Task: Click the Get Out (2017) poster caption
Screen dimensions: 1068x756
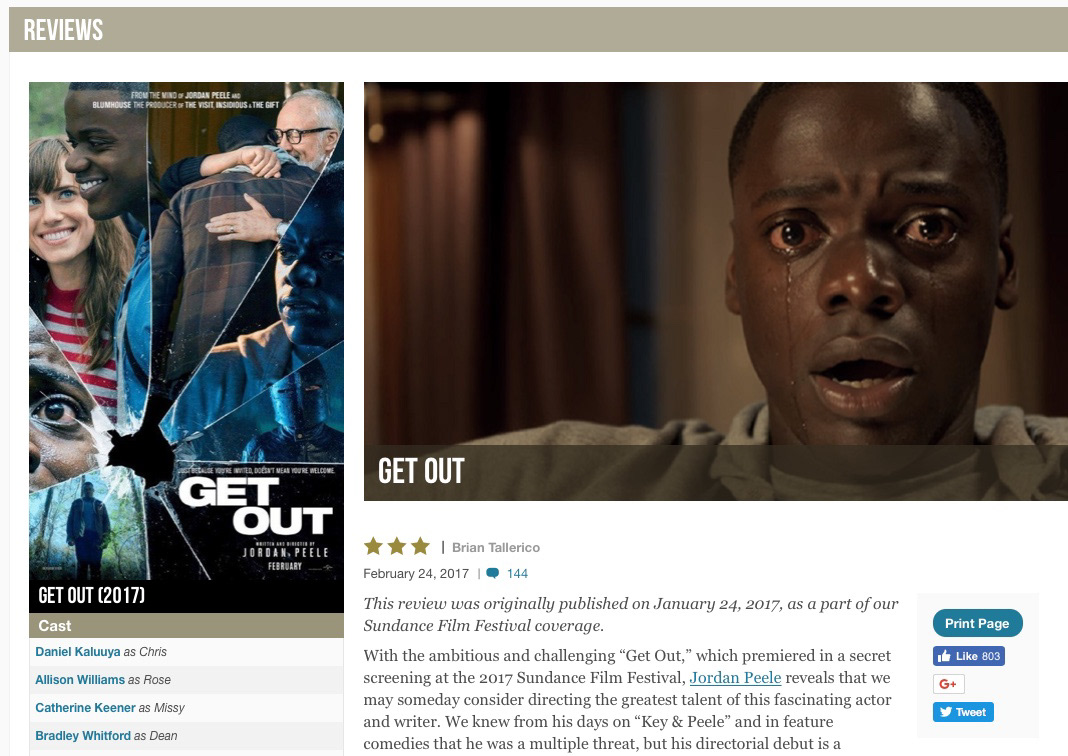Action: pos(91,595)
